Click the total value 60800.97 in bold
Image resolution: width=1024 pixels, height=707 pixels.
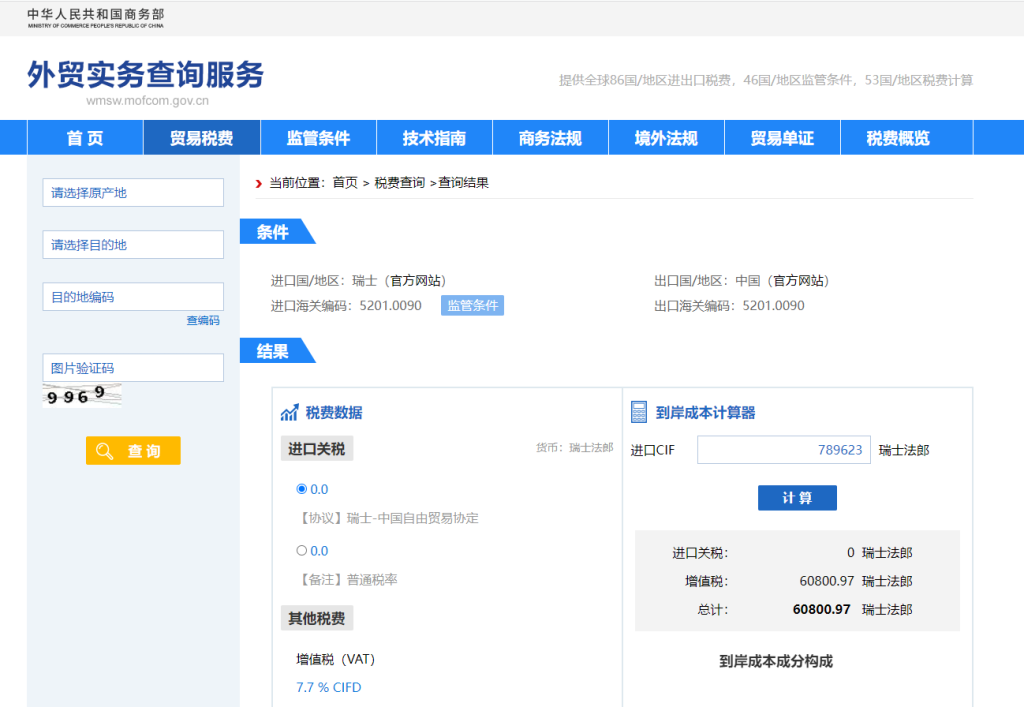822,610
